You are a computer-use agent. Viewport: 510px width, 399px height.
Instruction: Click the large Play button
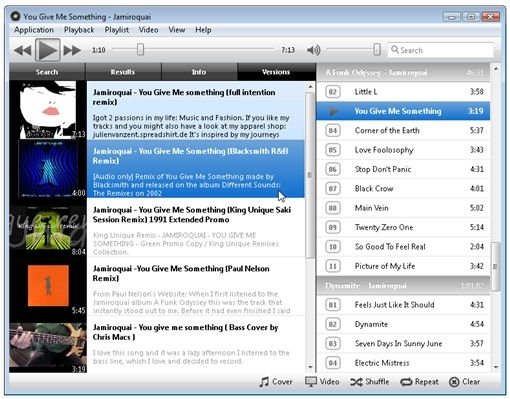click(x=48, y=50)
